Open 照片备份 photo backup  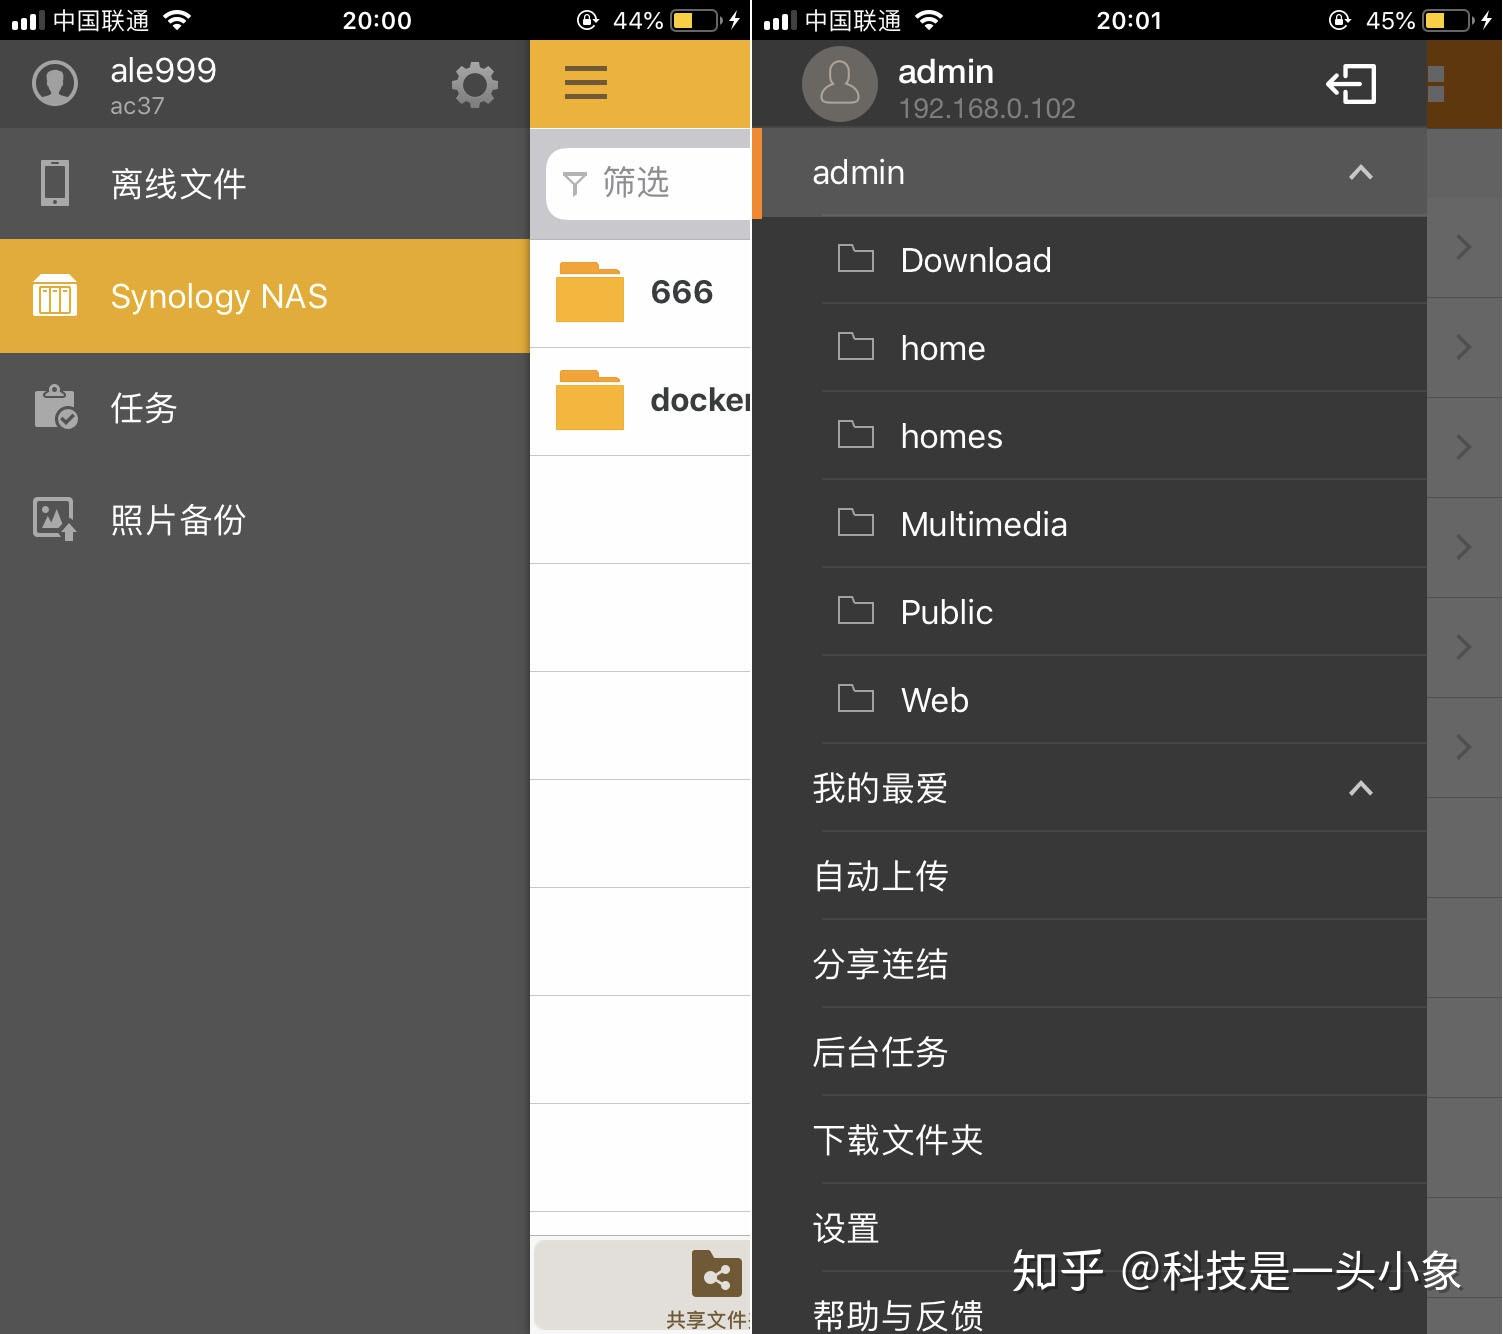point(265,520)
